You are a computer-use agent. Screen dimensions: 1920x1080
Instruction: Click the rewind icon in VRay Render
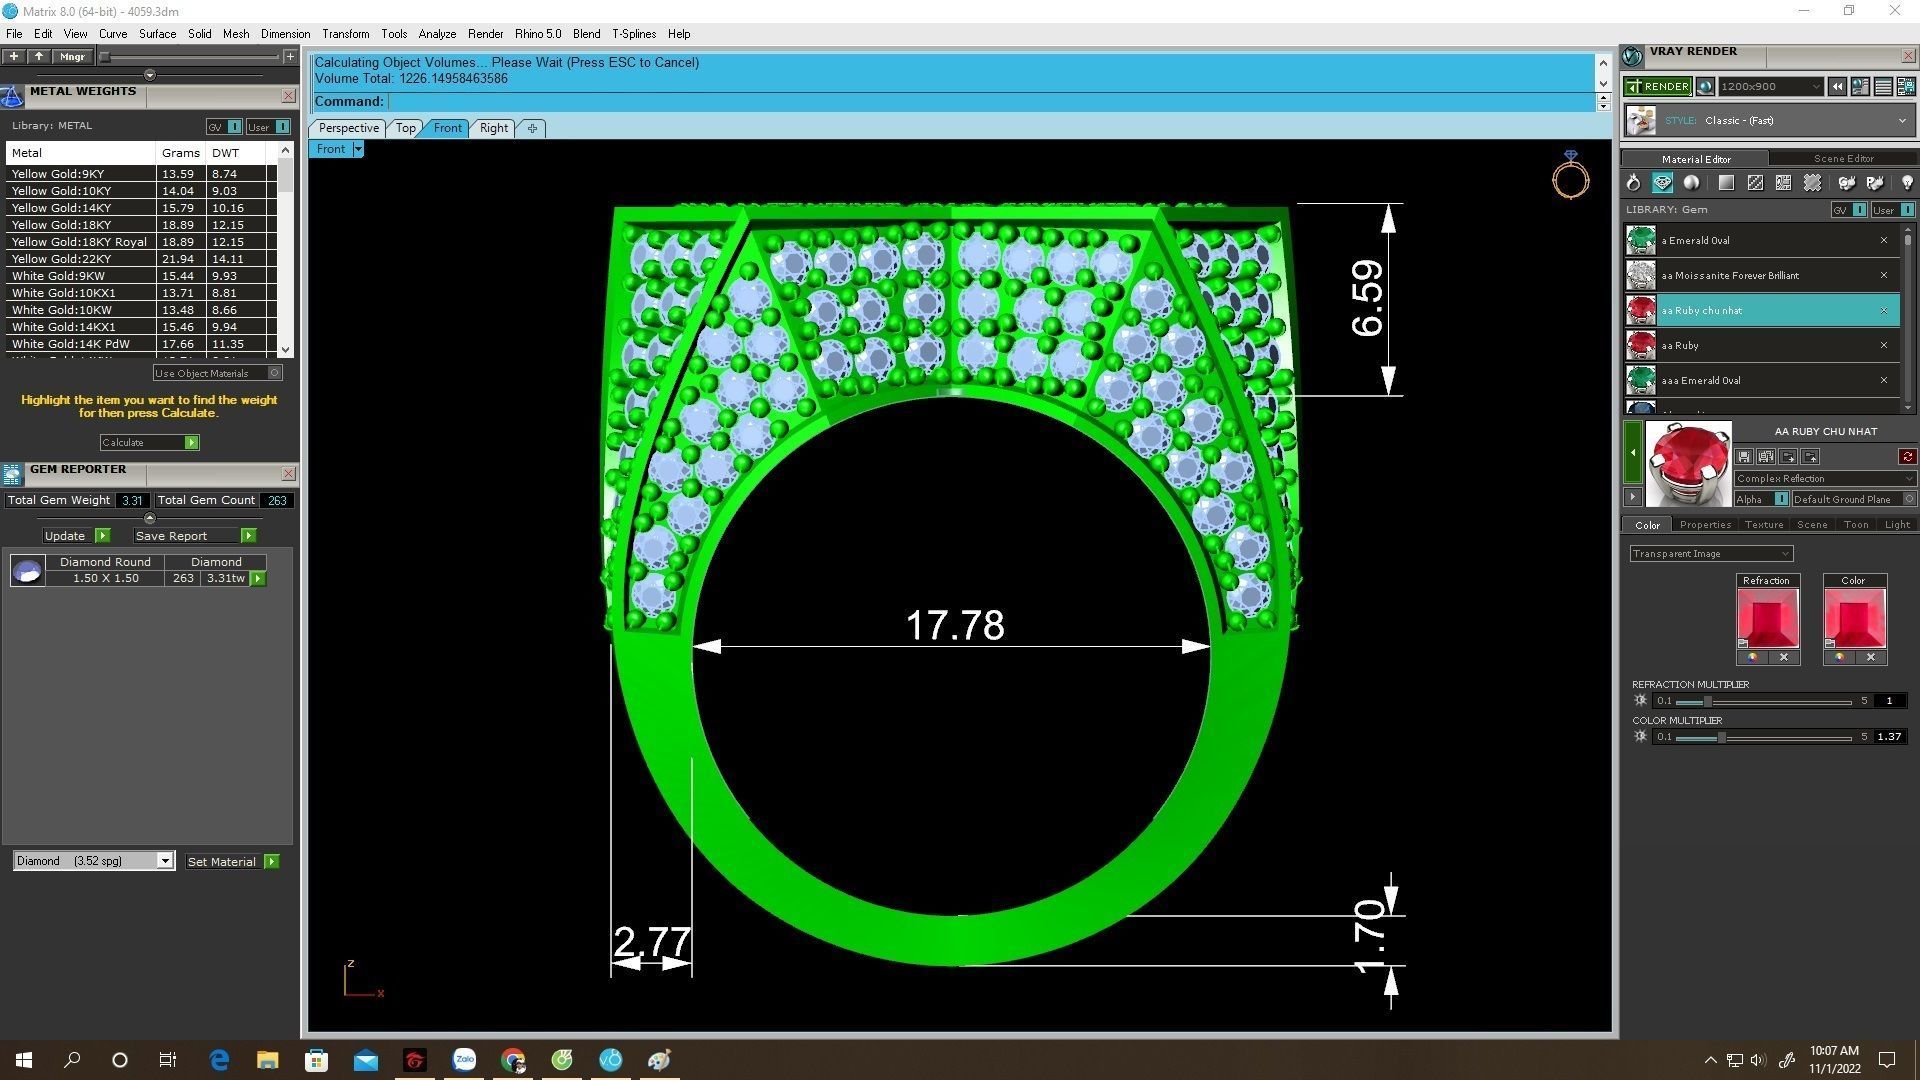(x=1837, y=87)
